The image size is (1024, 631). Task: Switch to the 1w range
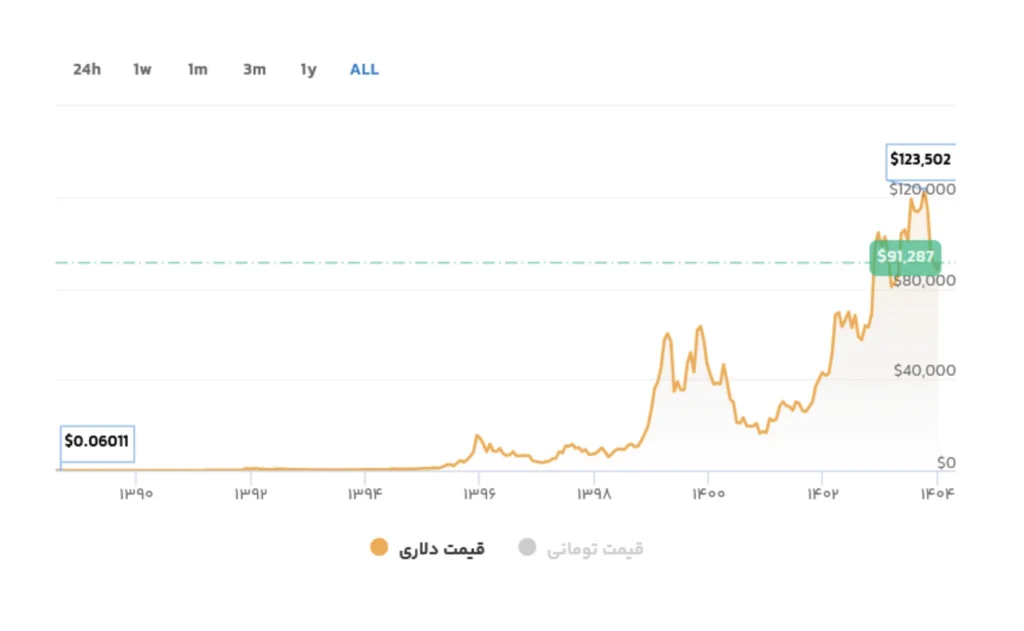142,70
